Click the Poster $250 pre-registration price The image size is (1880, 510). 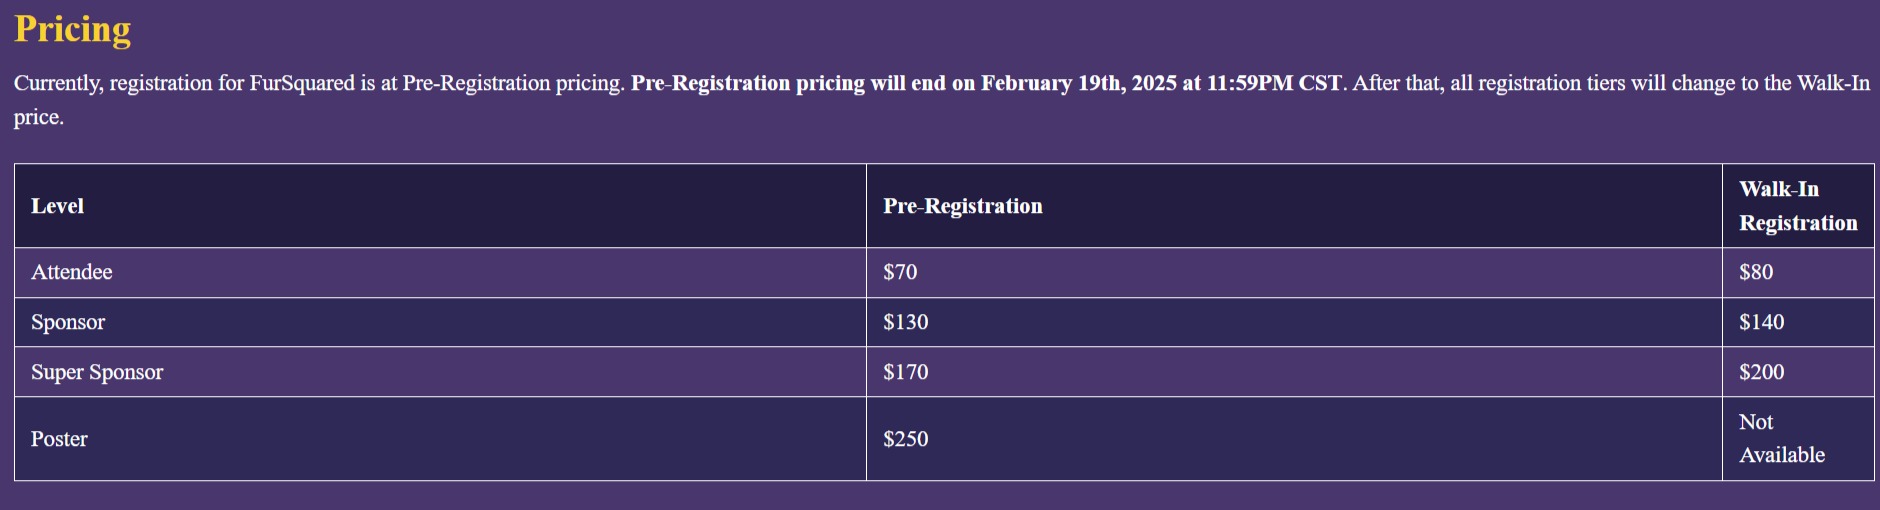click(905, 439)
